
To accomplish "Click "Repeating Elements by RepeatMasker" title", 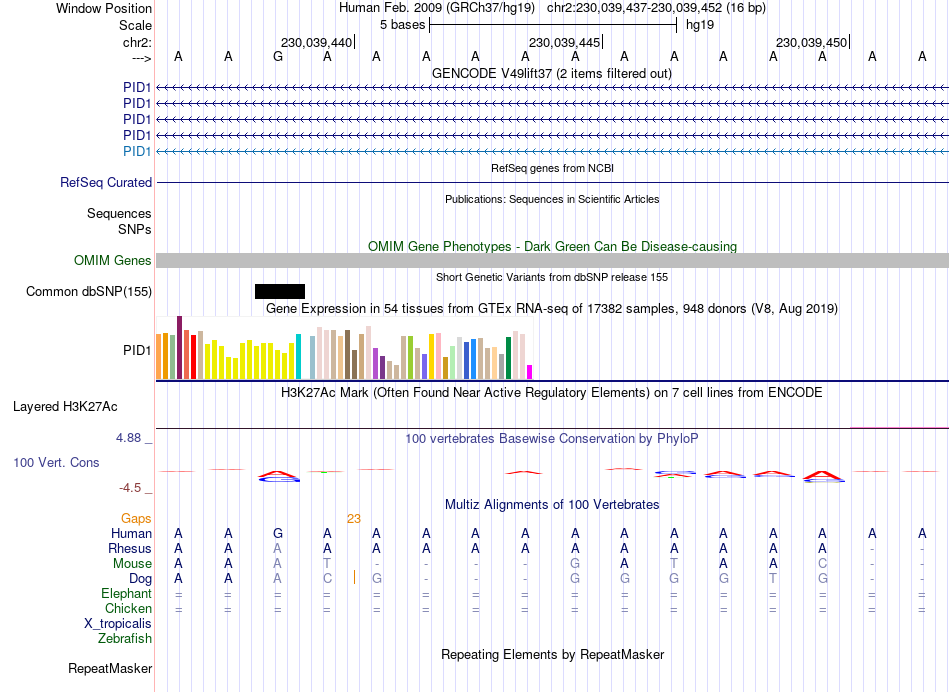I will pos(552,655).
